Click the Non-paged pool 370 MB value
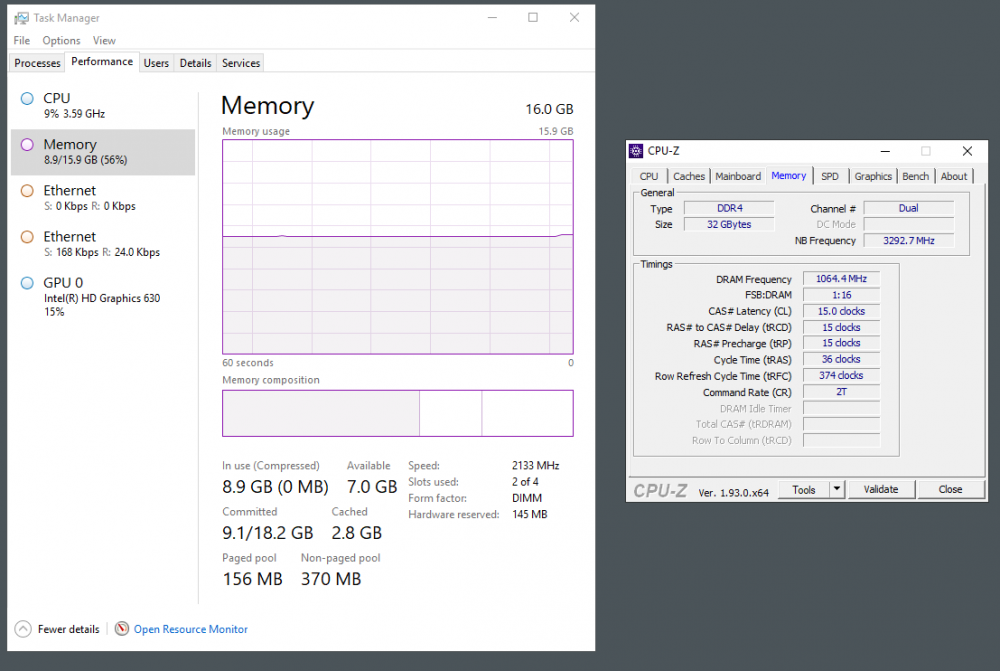The width and height of the screenshot is (1000, 671). [x=331, y=579]
